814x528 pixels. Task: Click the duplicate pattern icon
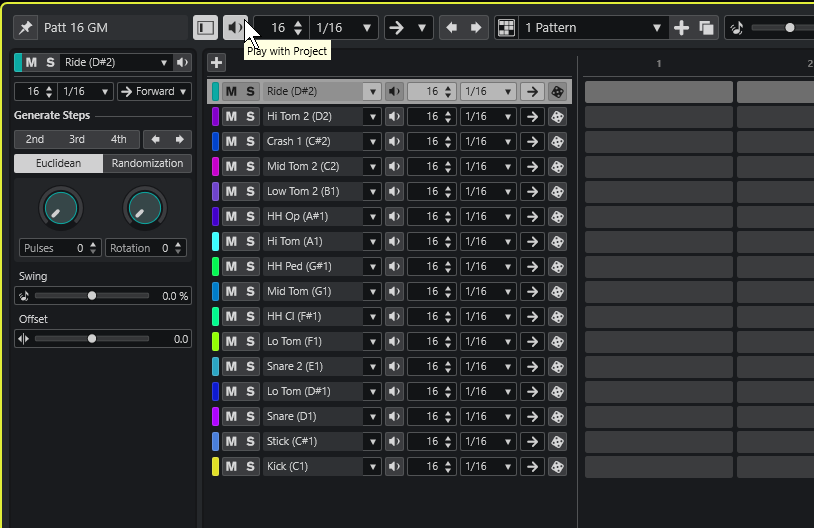(707, 28)
